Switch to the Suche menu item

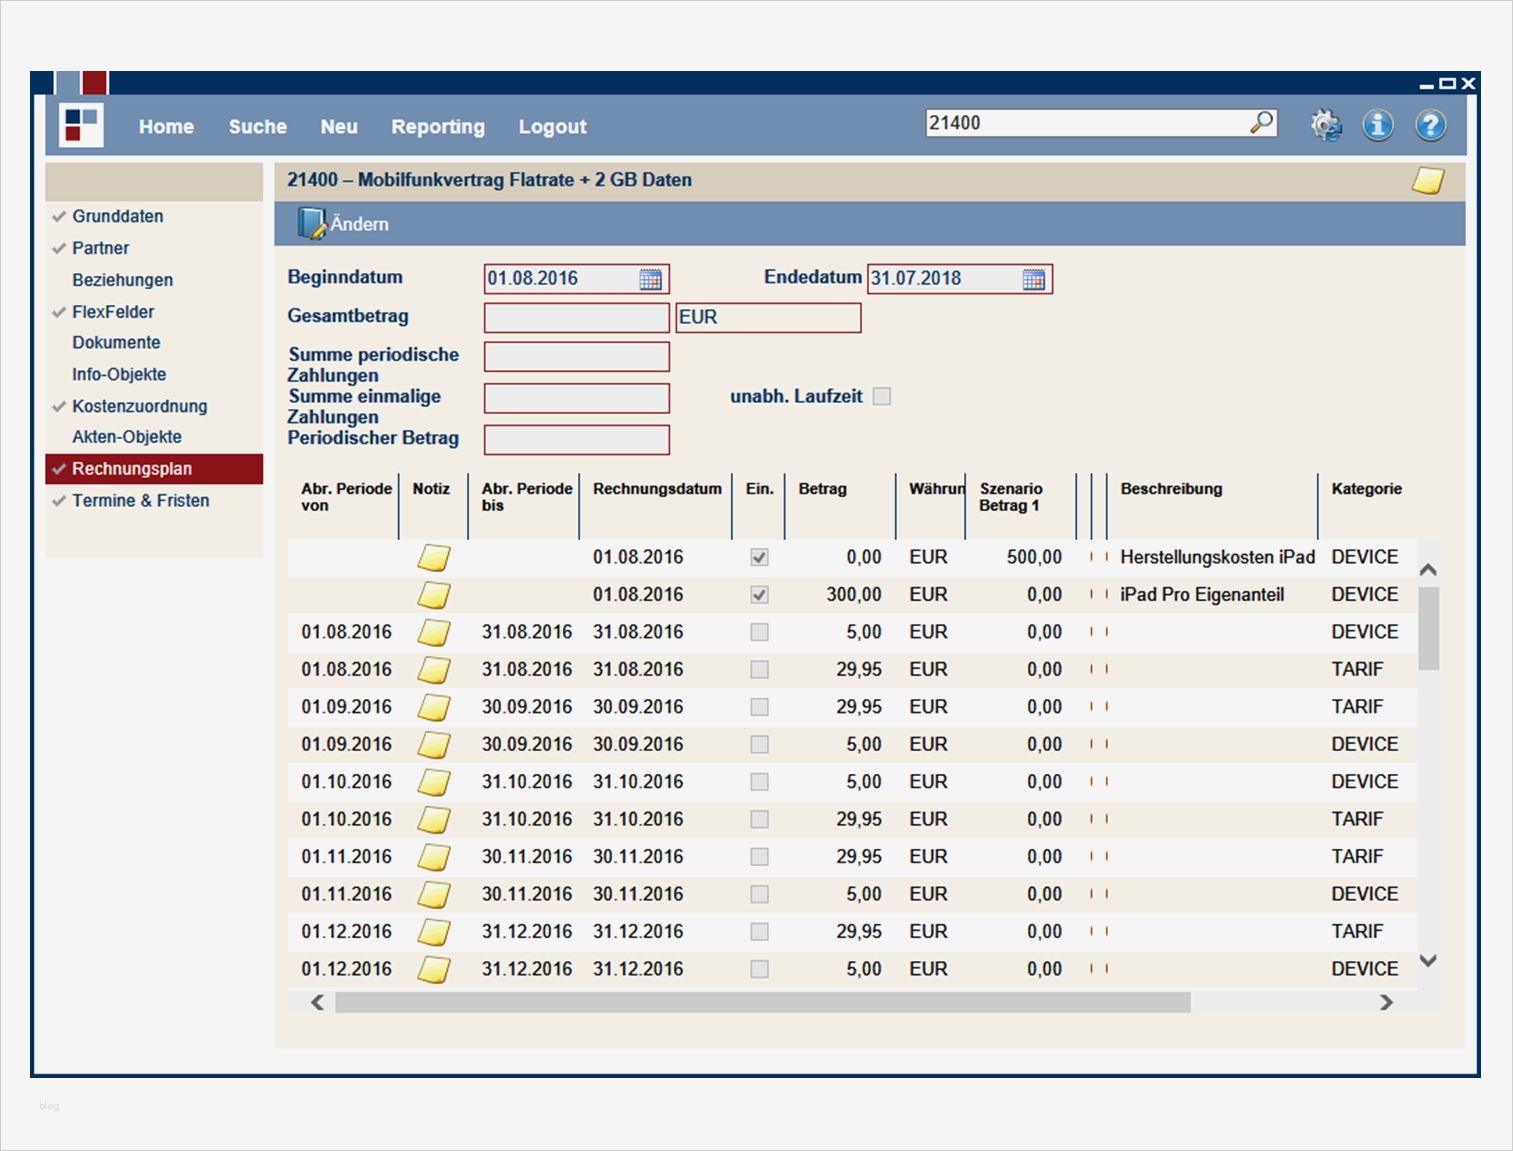point(257,126)
